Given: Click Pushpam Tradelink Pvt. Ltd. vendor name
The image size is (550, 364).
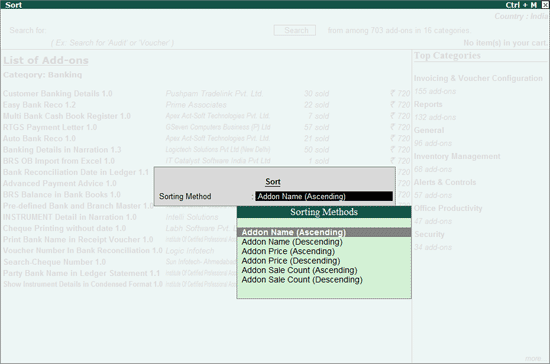Looking at the screenshot, I should click(214, 94).
